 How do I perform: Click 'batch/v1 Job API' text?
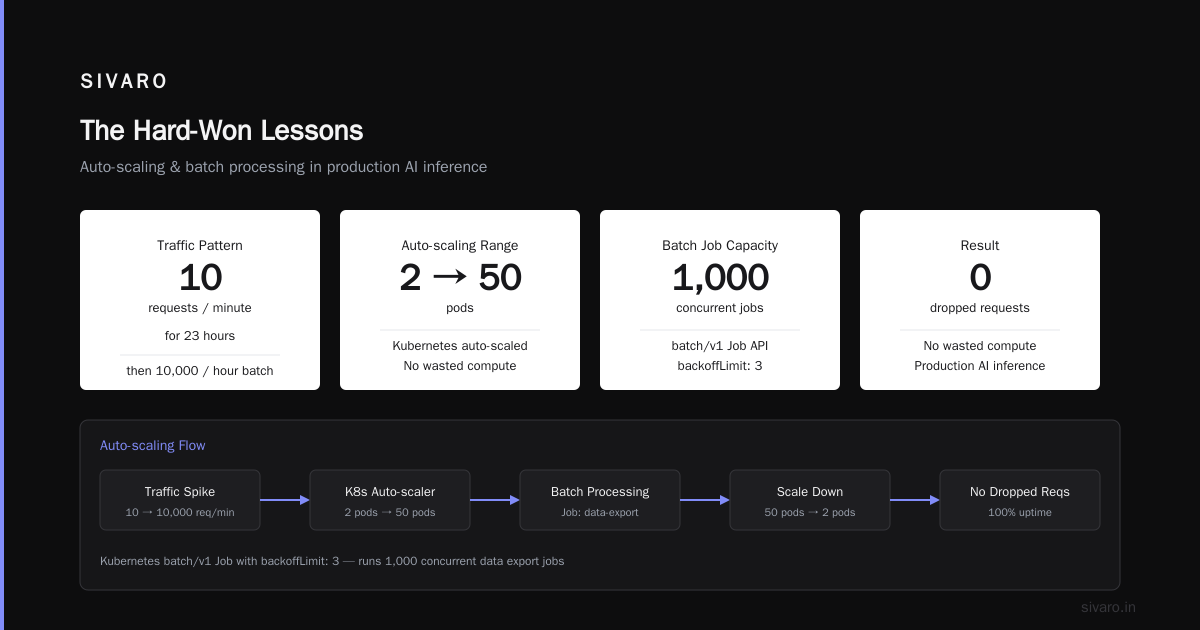point(720,346)
